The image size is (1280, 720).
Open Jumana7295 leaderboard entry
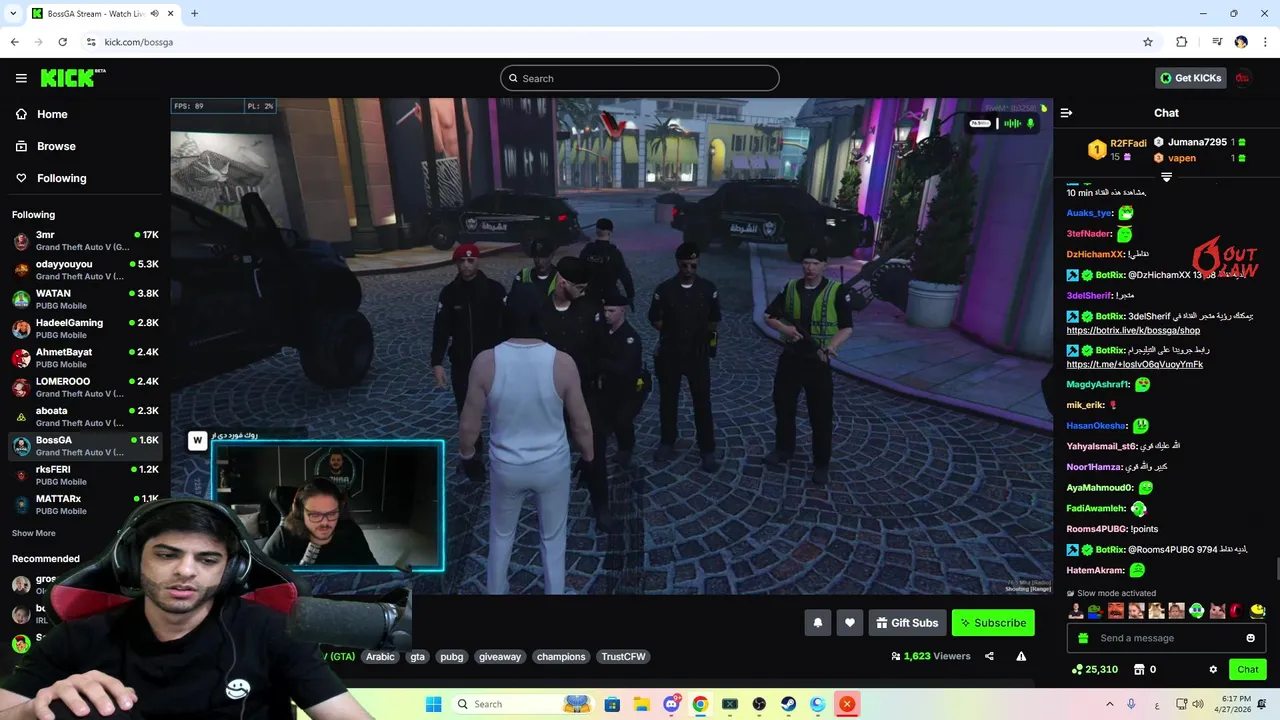coord(1199,142)
